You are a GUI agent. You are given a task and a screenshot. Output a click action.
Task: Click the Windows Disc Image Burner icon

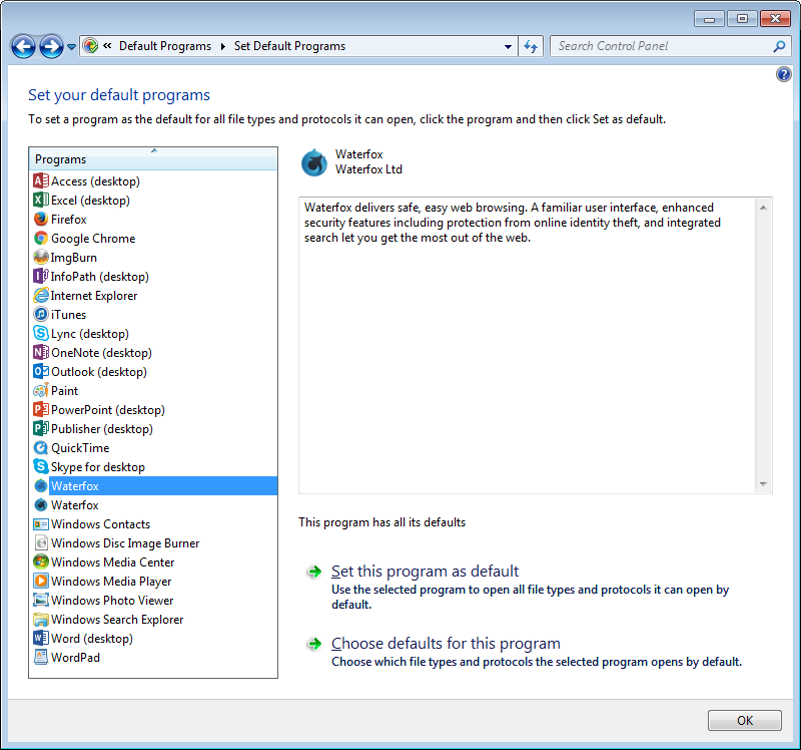pos(41,543)
